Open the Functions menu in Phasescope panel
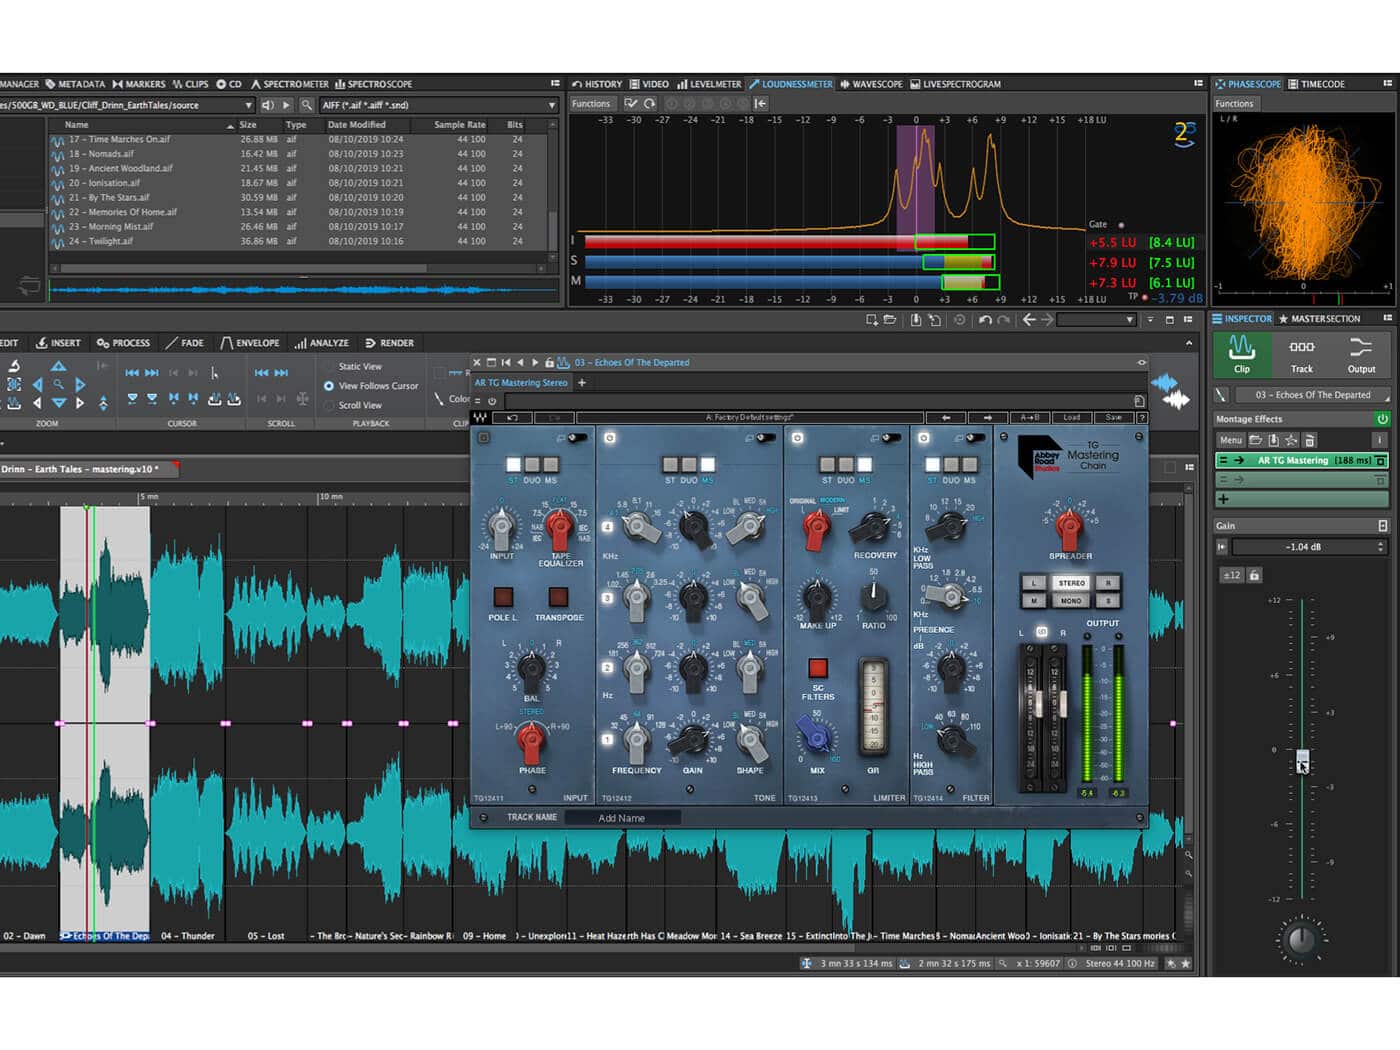This screenshot has width=1400, height=1050. pos(1234,104)
